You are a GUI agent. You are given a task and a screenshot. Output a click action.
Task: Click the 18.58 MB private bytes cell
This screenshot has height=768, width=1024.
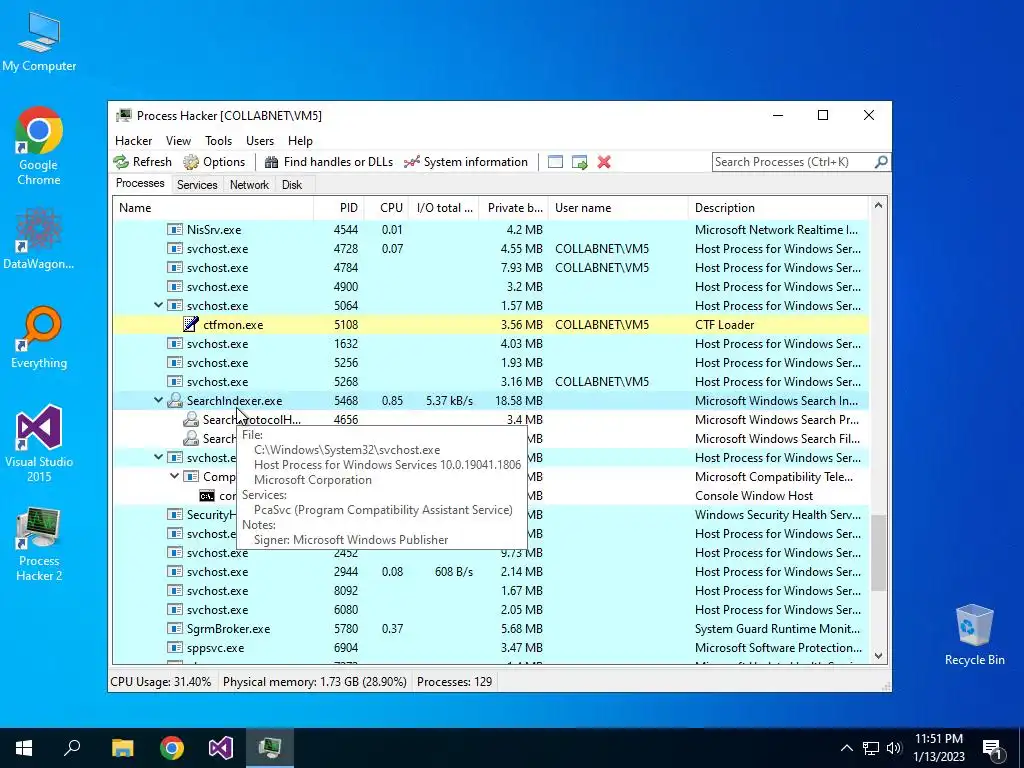pos(519,400)
